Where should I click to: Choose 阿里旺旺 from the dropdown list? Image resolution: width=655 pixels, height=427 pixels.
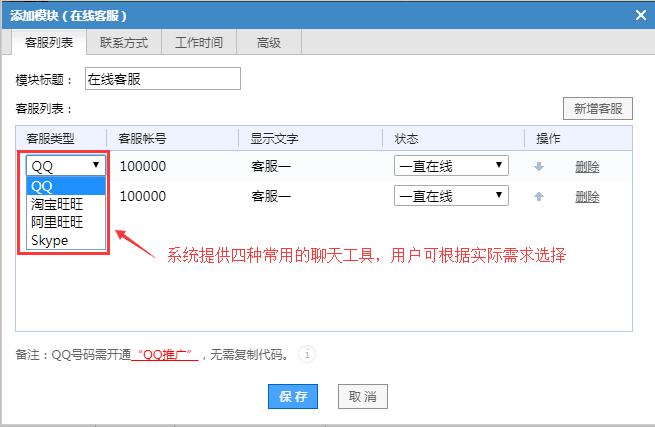(x=66, y=222)
